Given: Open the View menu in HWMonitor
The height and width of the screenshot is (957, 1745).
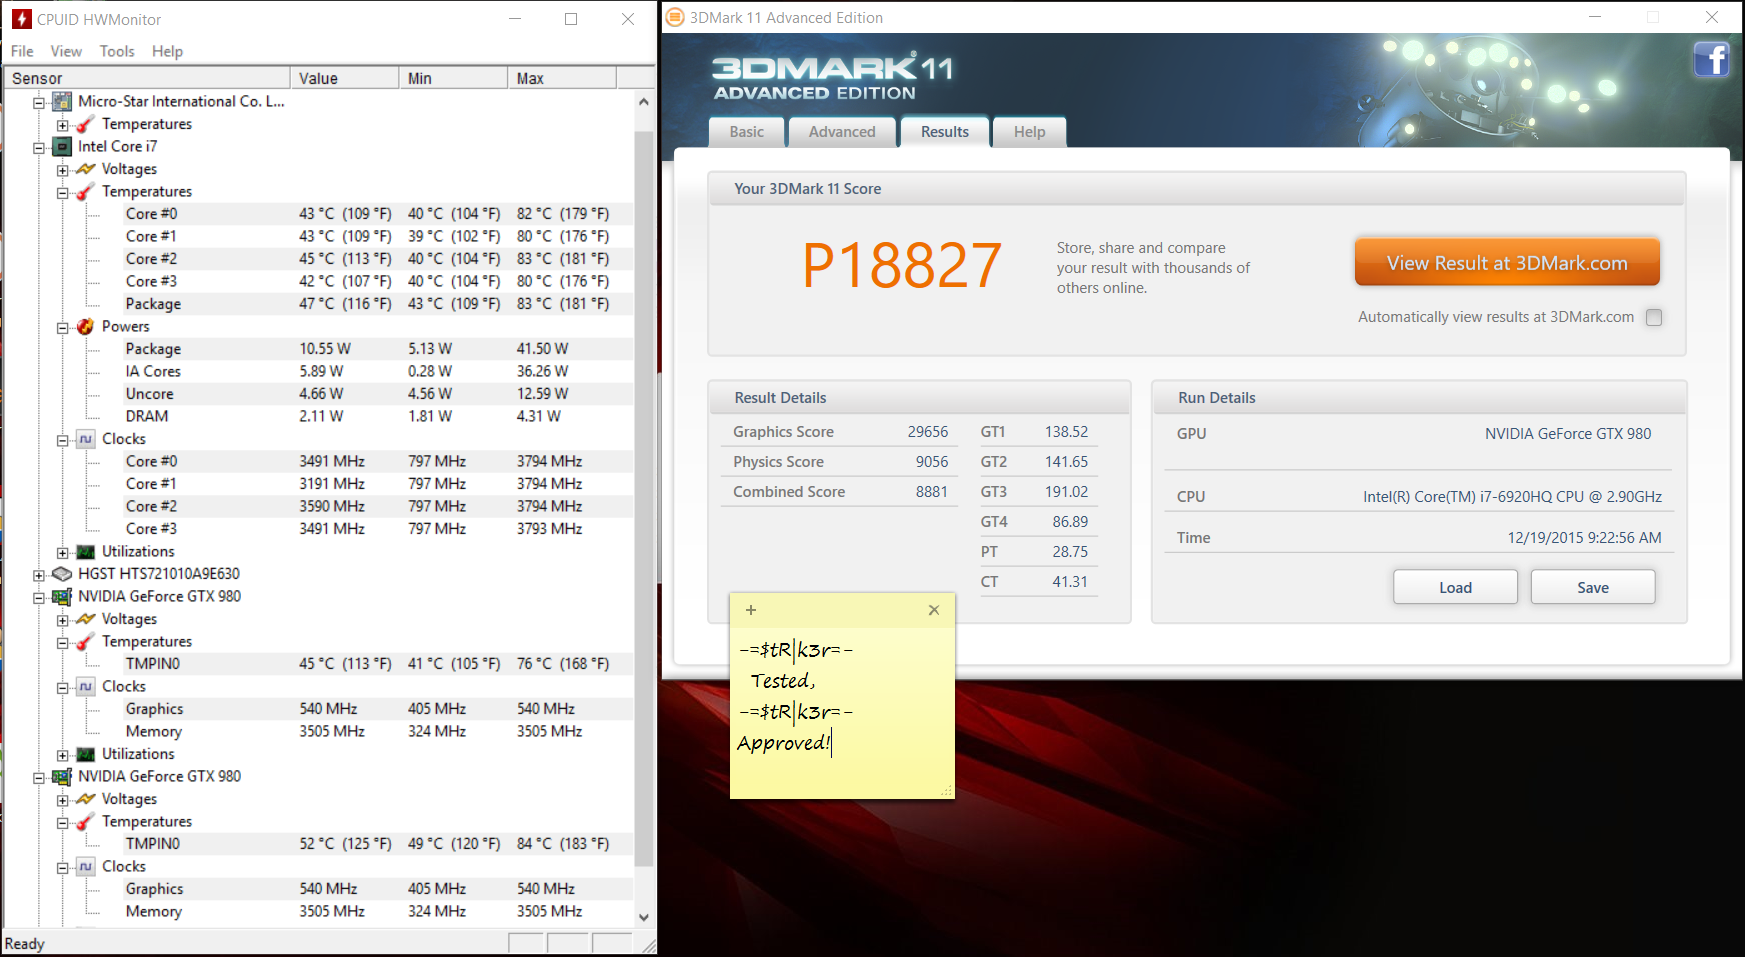Looking at the screenshot, I should pyautogui.click(x=66, y=51).
